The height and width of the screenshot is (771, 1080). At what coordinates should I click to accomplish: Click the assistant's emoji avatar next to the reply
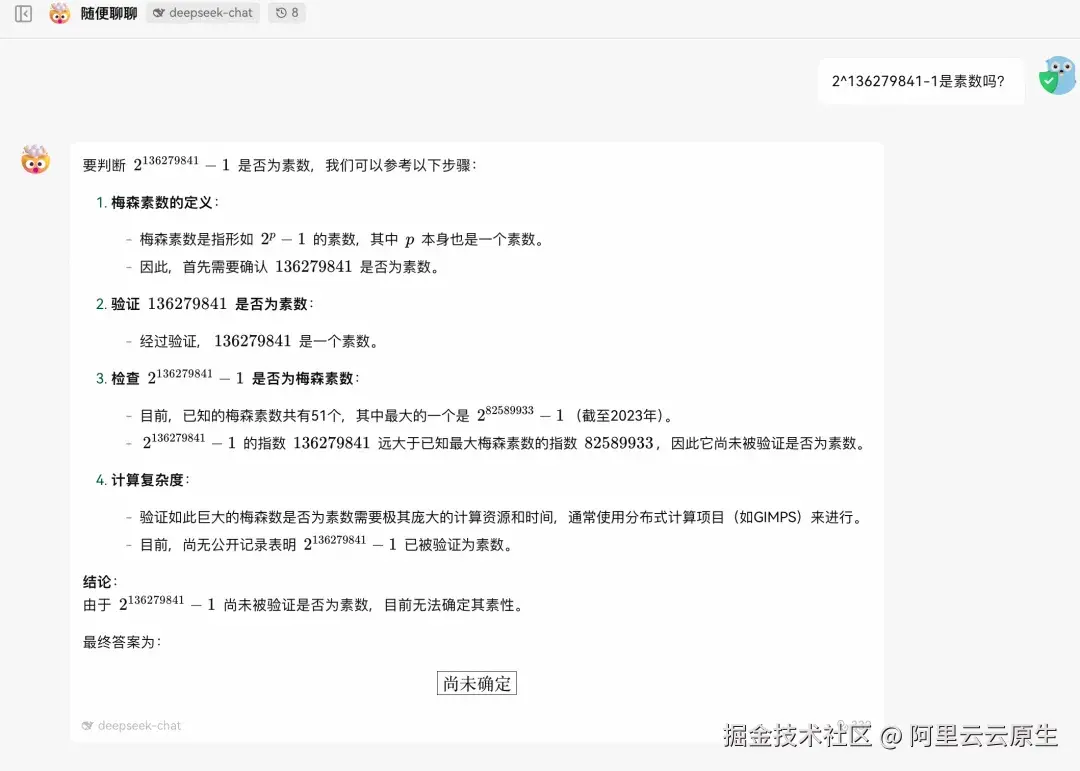tap(34, 160)
